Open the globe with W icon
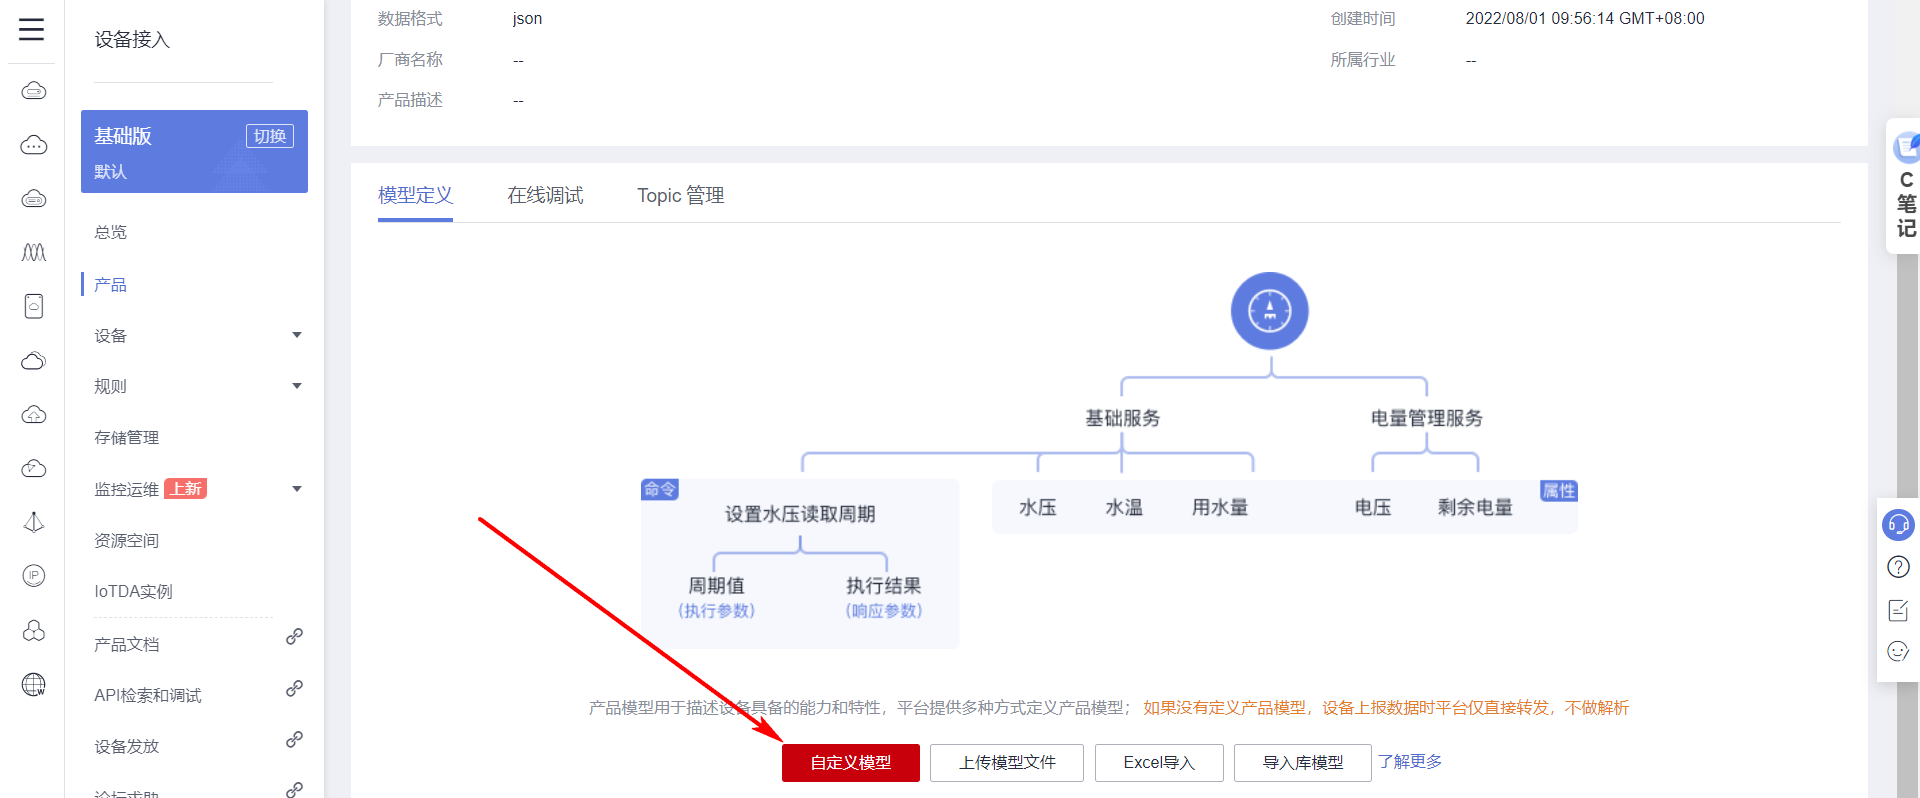 [34, 684]
